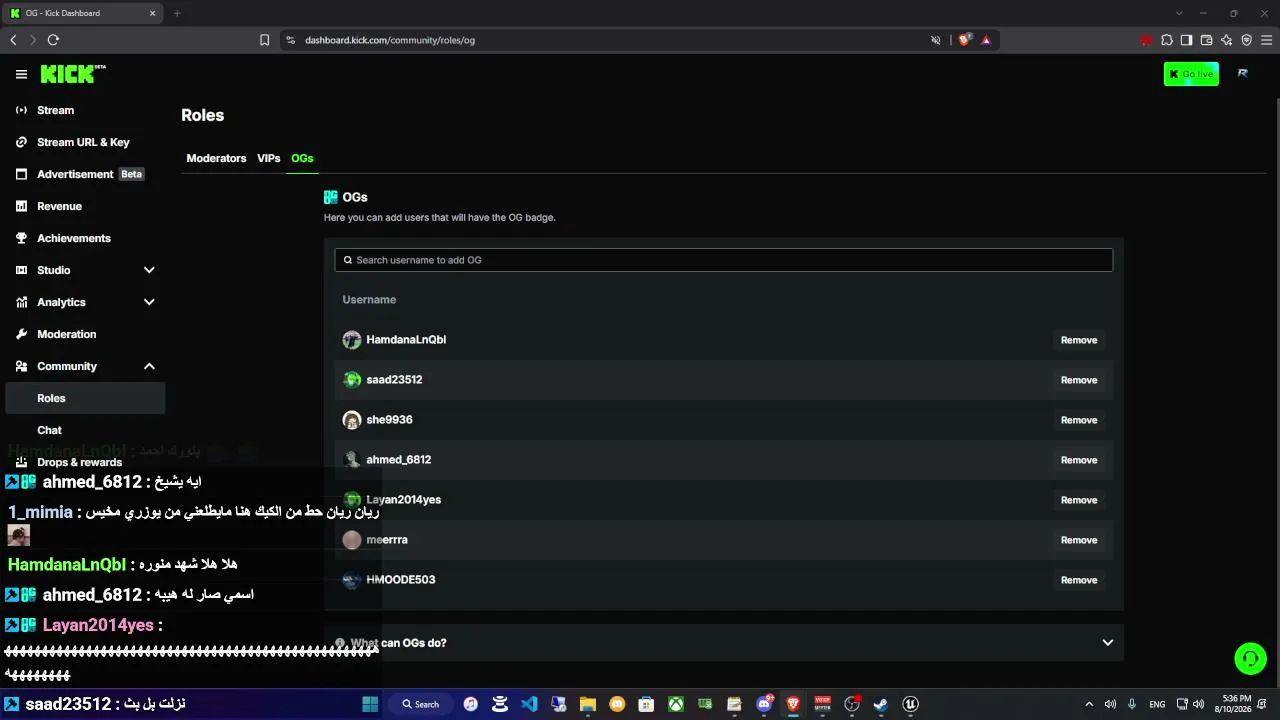The image size is (1280, 720).
Task: Open the hamburger sidebar menu
Action: click(21, 74)
